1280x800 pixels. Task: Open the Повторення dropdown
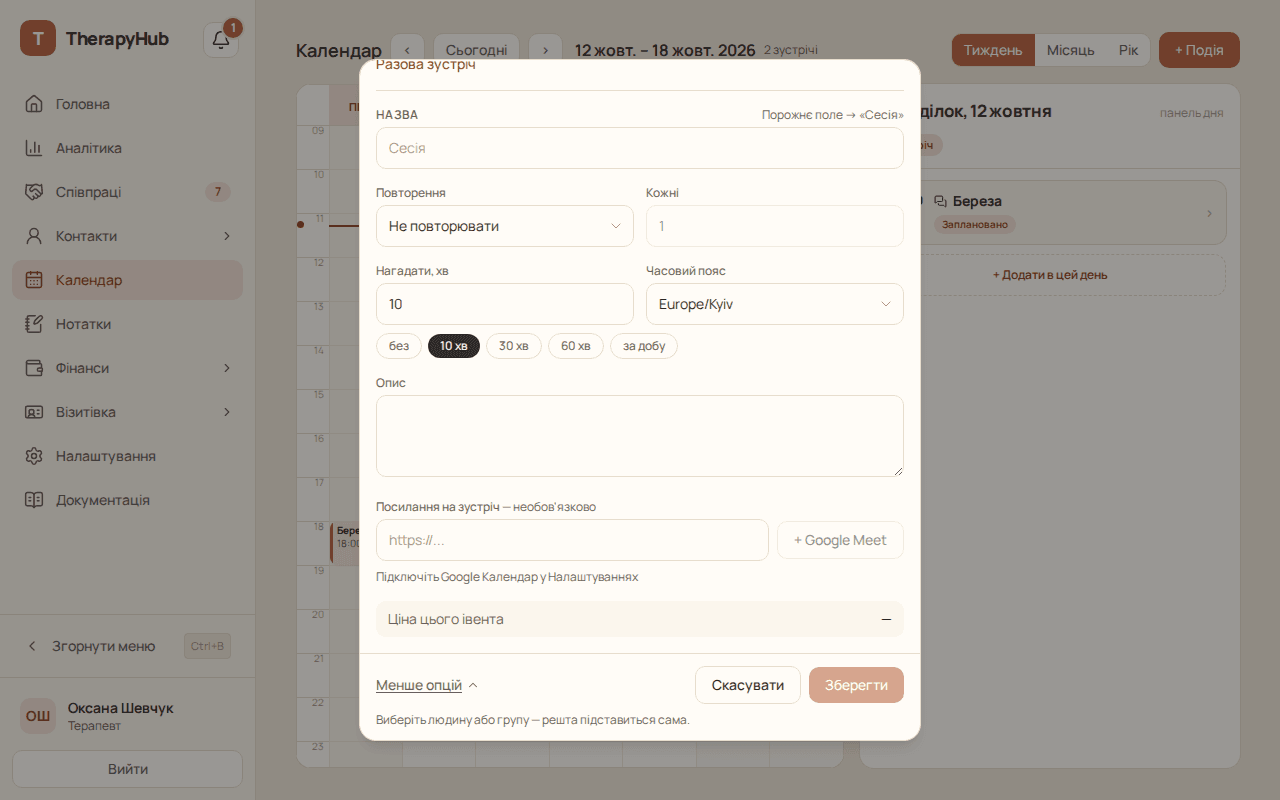(x=505, y=226)
